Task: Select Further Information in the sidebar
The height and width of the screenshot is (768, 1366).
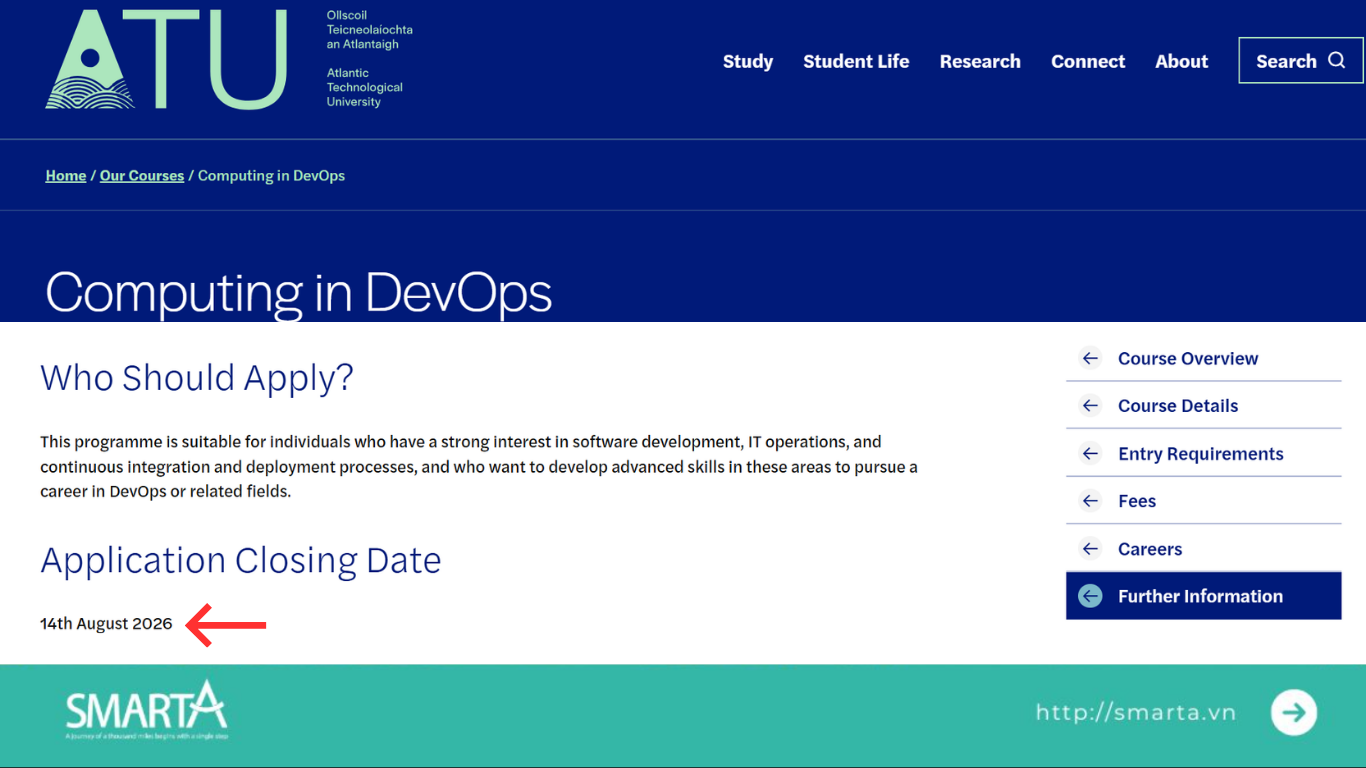Action: click(1200, 595)
